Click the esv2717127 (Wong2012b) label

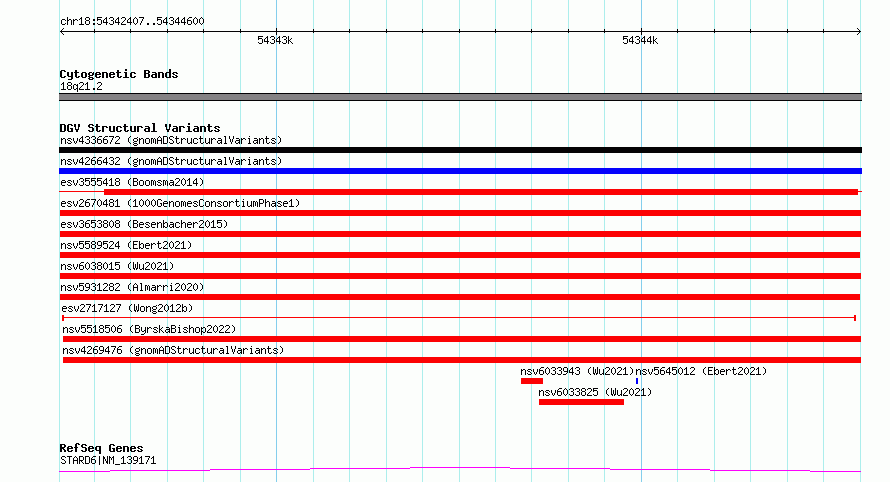[127, 308]
